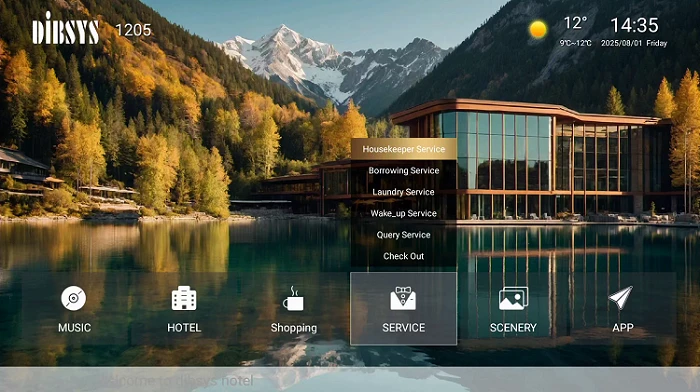Viewport: 700px width, 392px height.
Task: Select the Shopping coffee cup icon
Action: click(293, 299)
